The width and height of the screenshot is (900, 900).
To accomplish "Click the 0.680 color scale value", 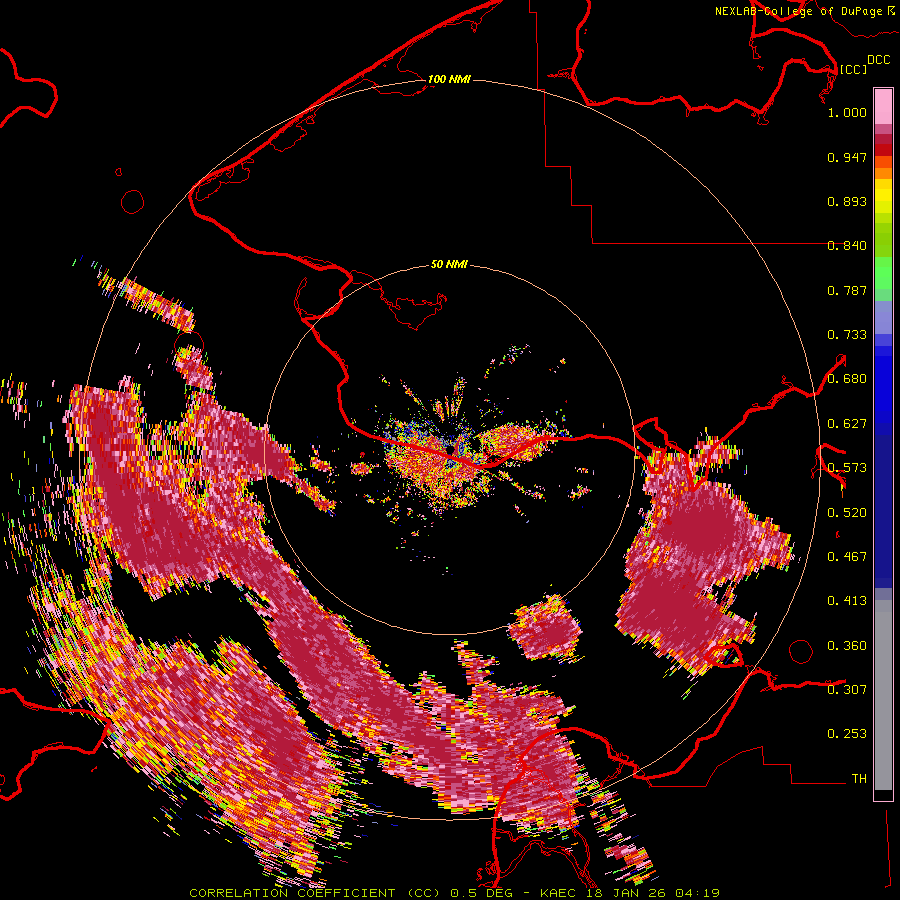I will (x=847, y=379).
